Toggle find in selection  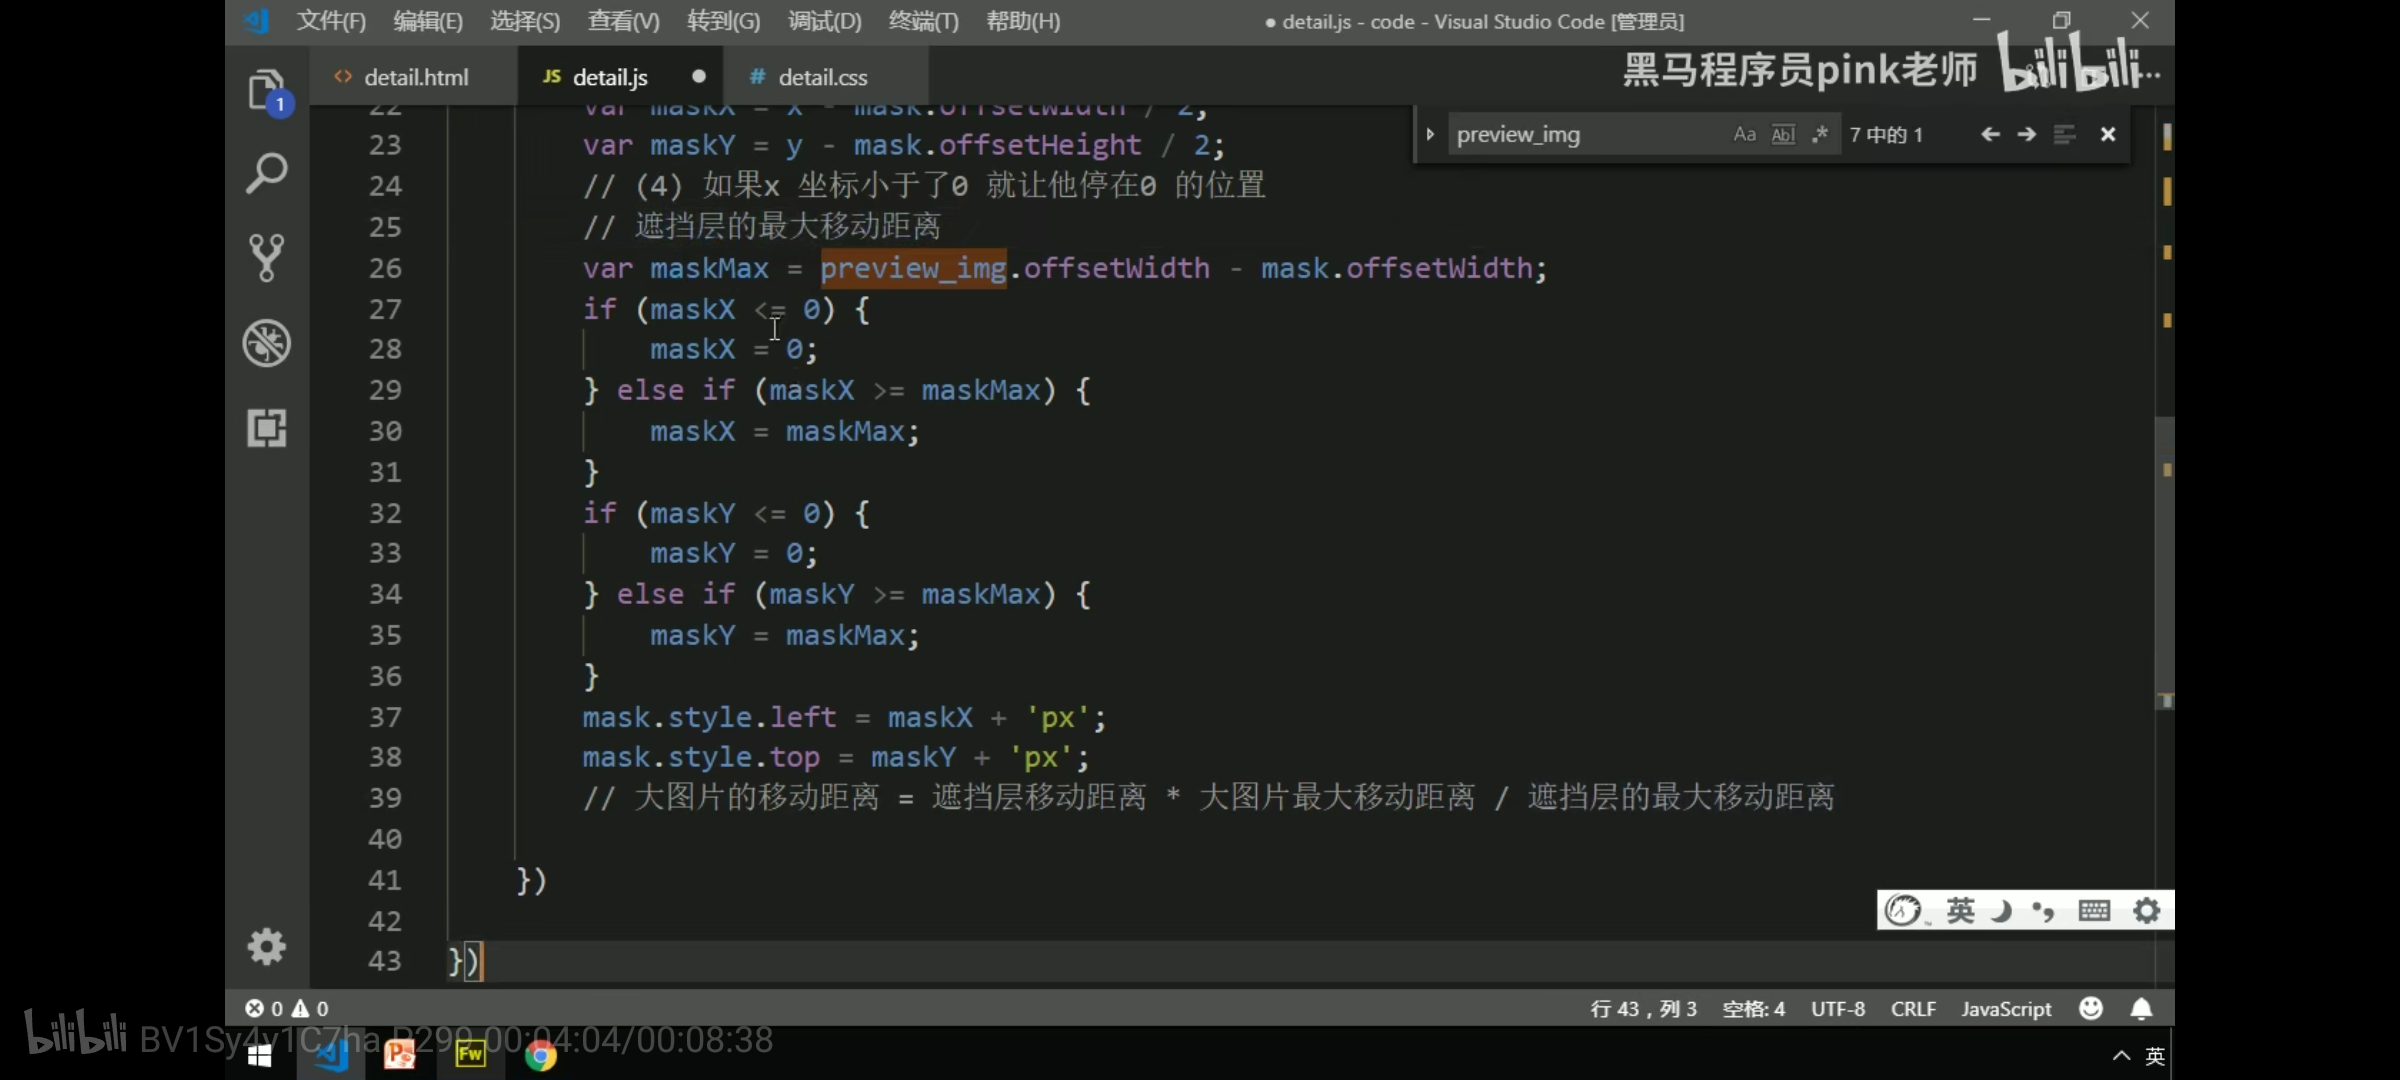(2065, 134)
